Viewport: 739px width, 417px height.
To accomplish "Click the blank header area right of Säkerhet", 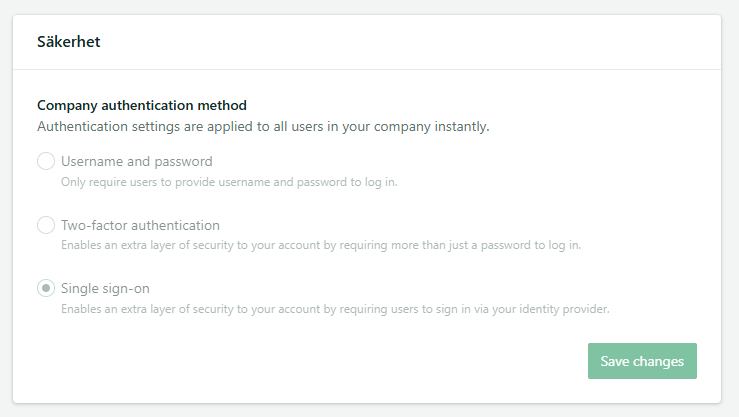I will click(405, 41).
